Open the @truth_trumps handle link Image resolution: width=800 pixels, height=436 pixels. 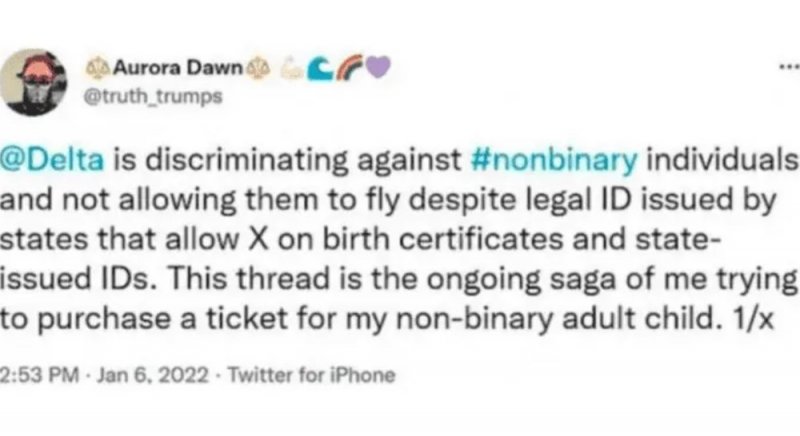pos(153,96)
